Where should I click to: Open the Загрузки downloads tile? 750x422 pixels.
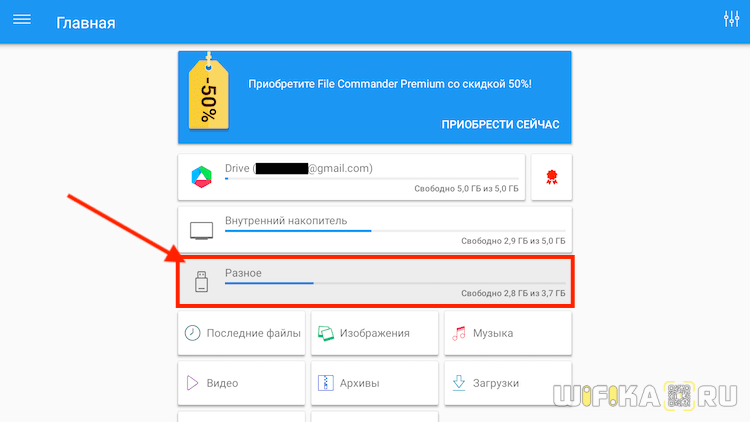[x=508, y=383]
